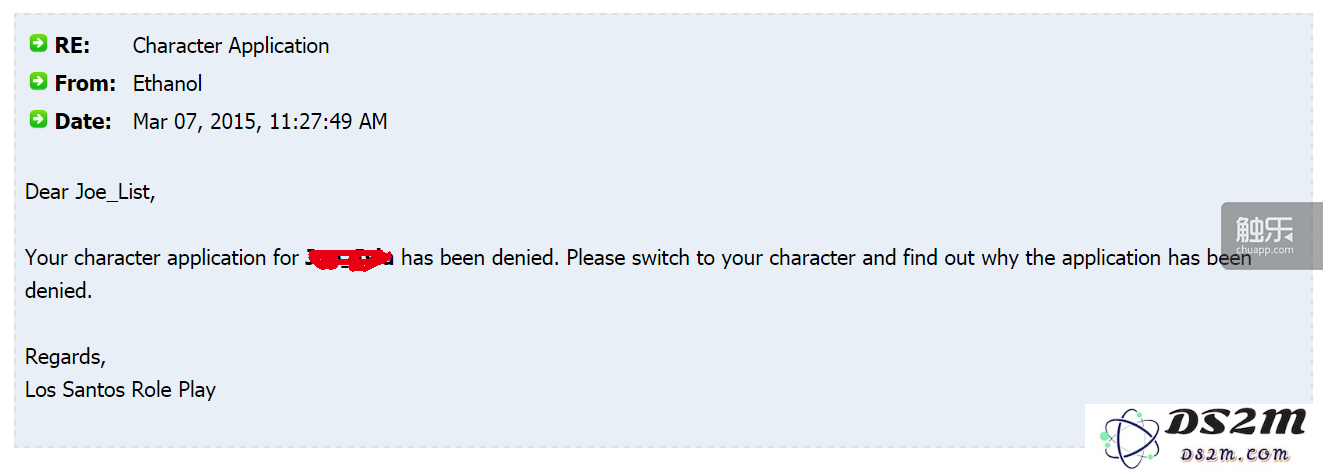This screenshot has height=472, width=1323.
Task: Click the From: field label
Action: 85,84
